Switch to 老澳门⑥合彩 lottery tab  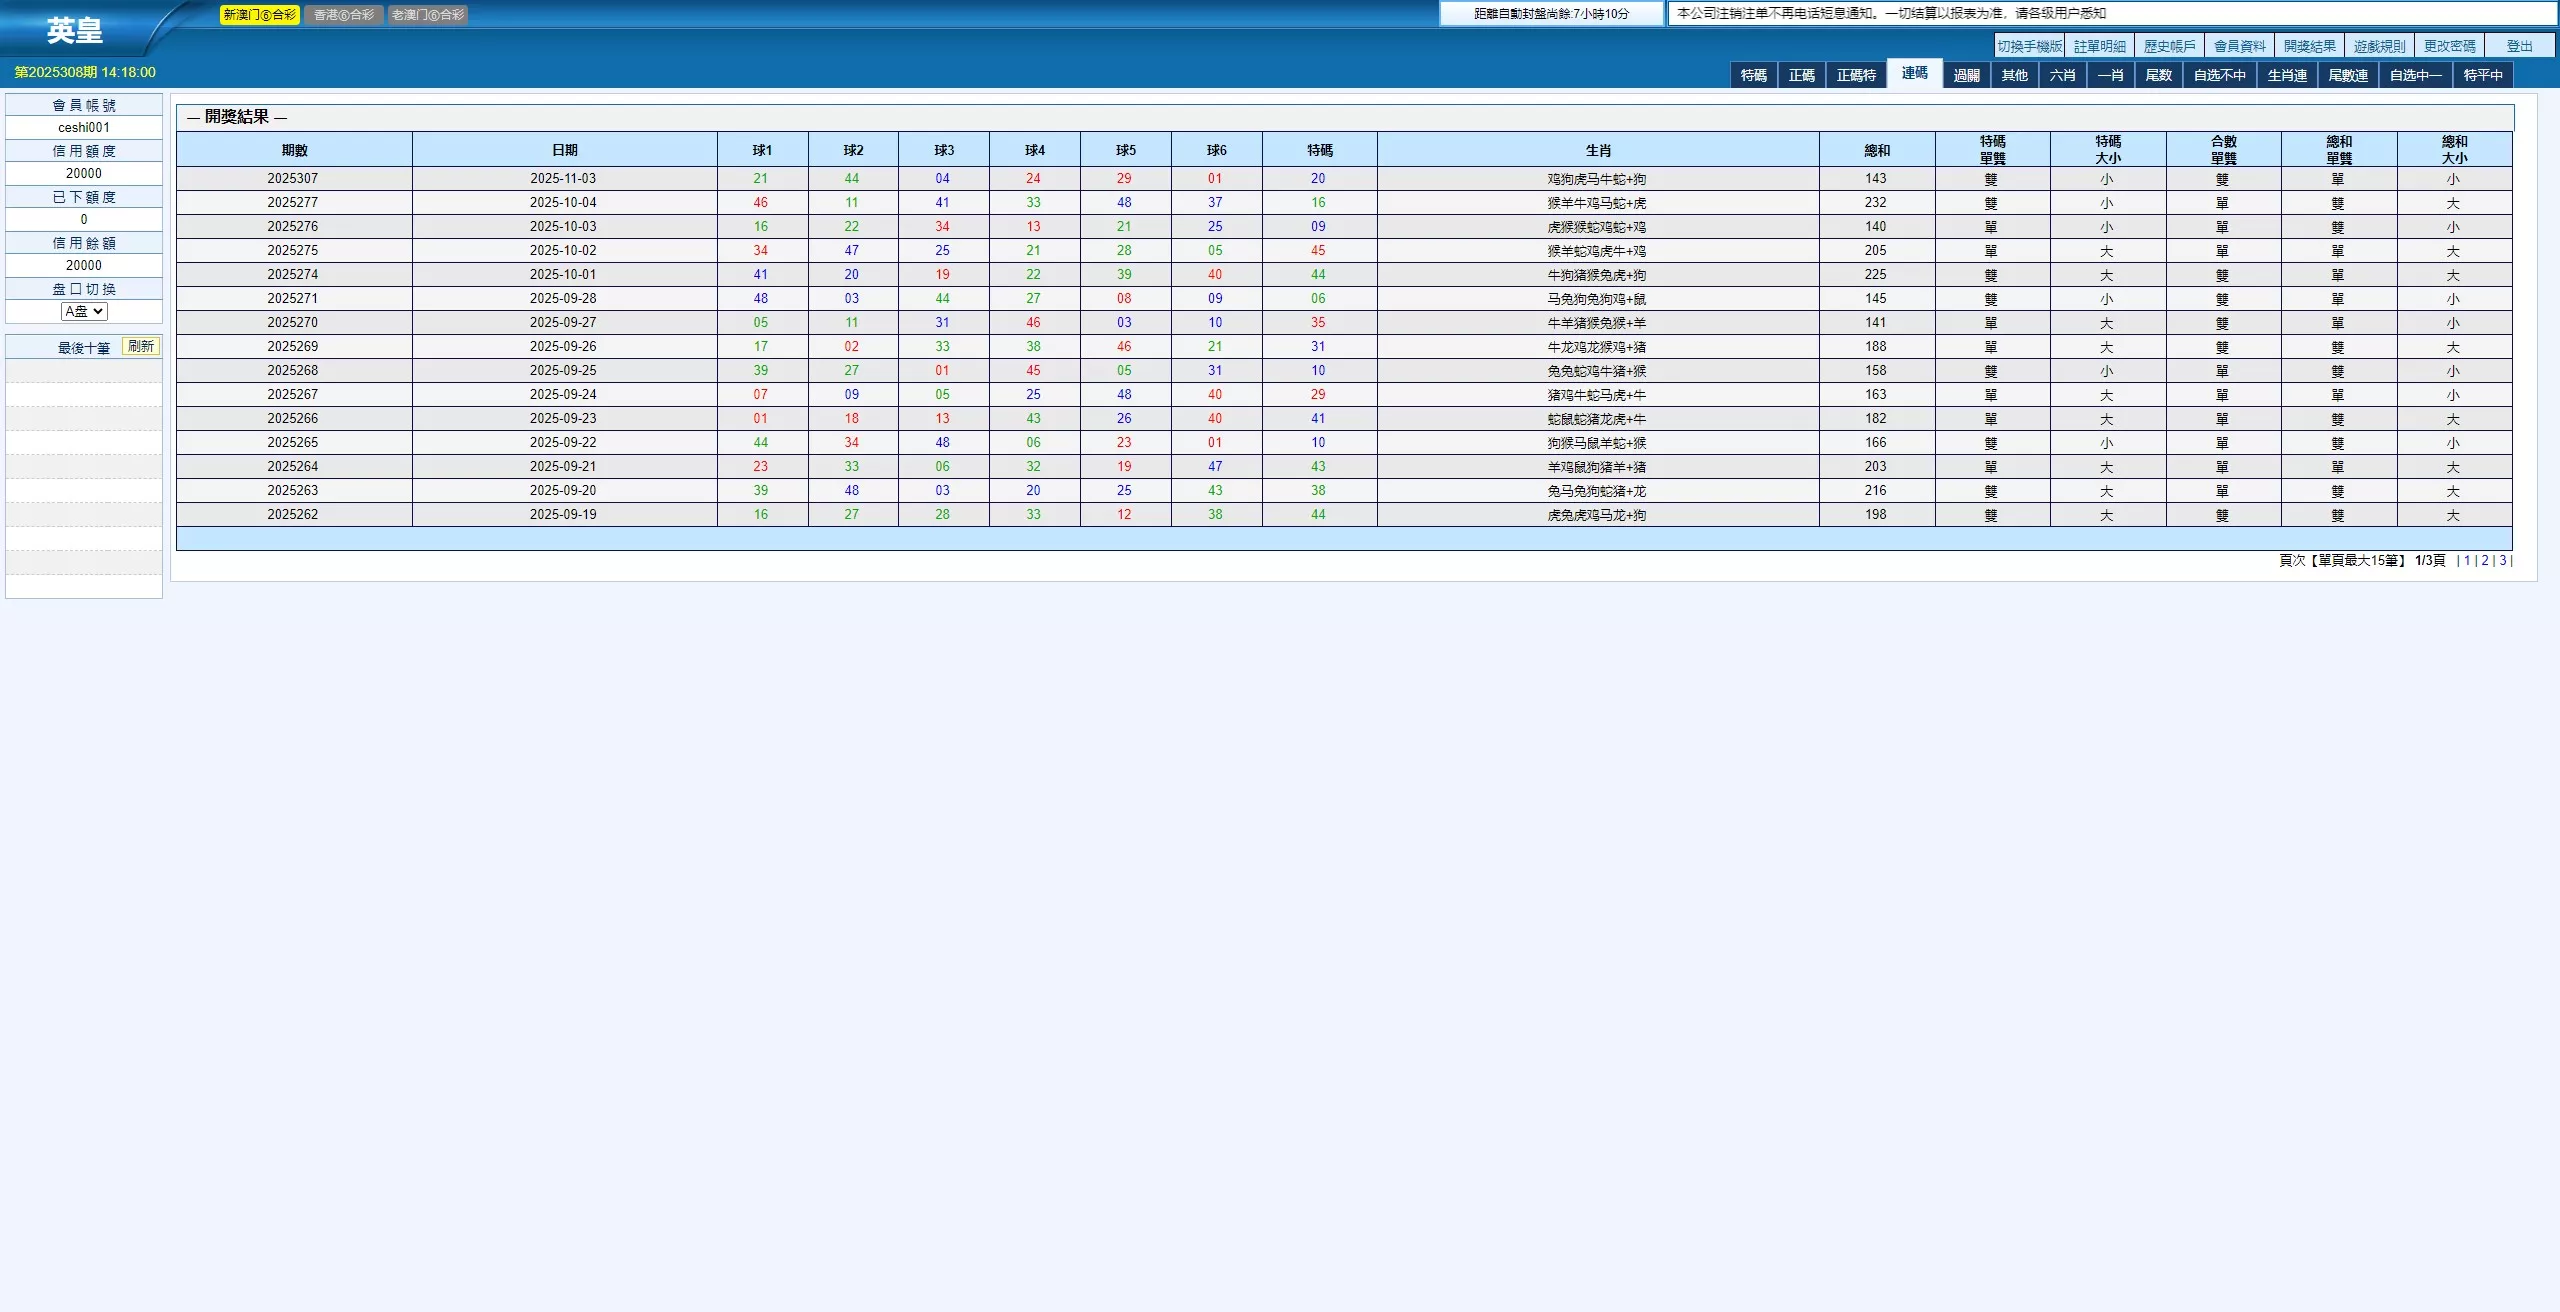pos(428,15)
